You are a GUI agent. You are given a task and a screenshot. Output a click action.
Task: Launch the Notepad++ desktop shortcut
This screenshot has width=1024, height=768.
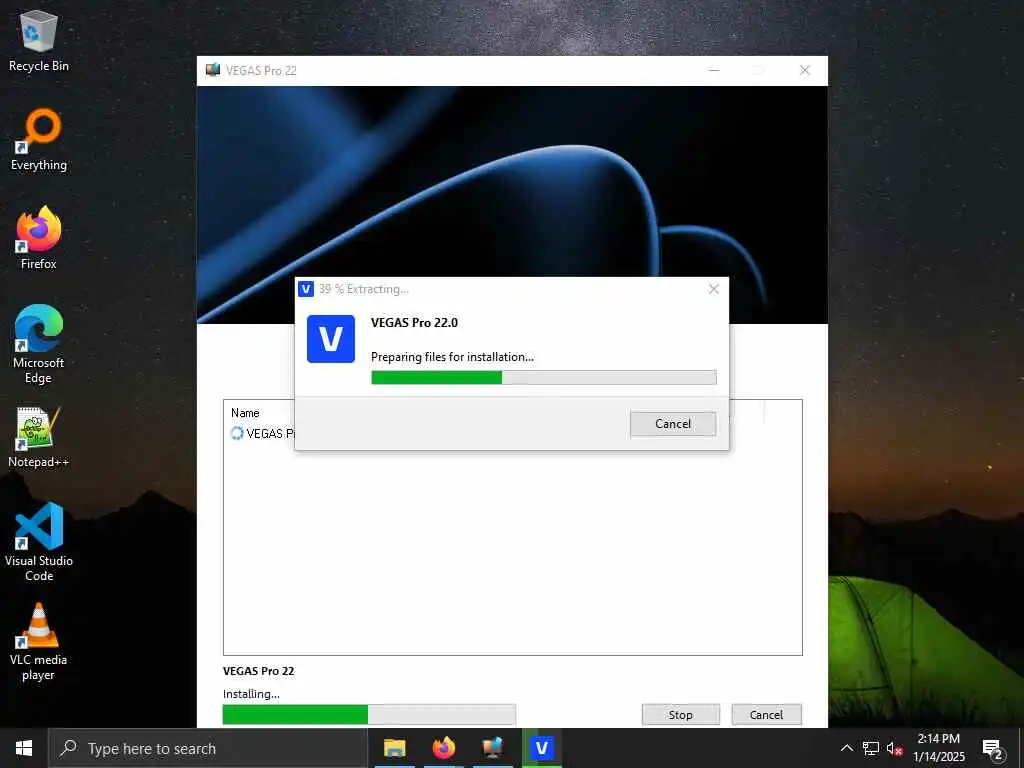pos(39,437)
